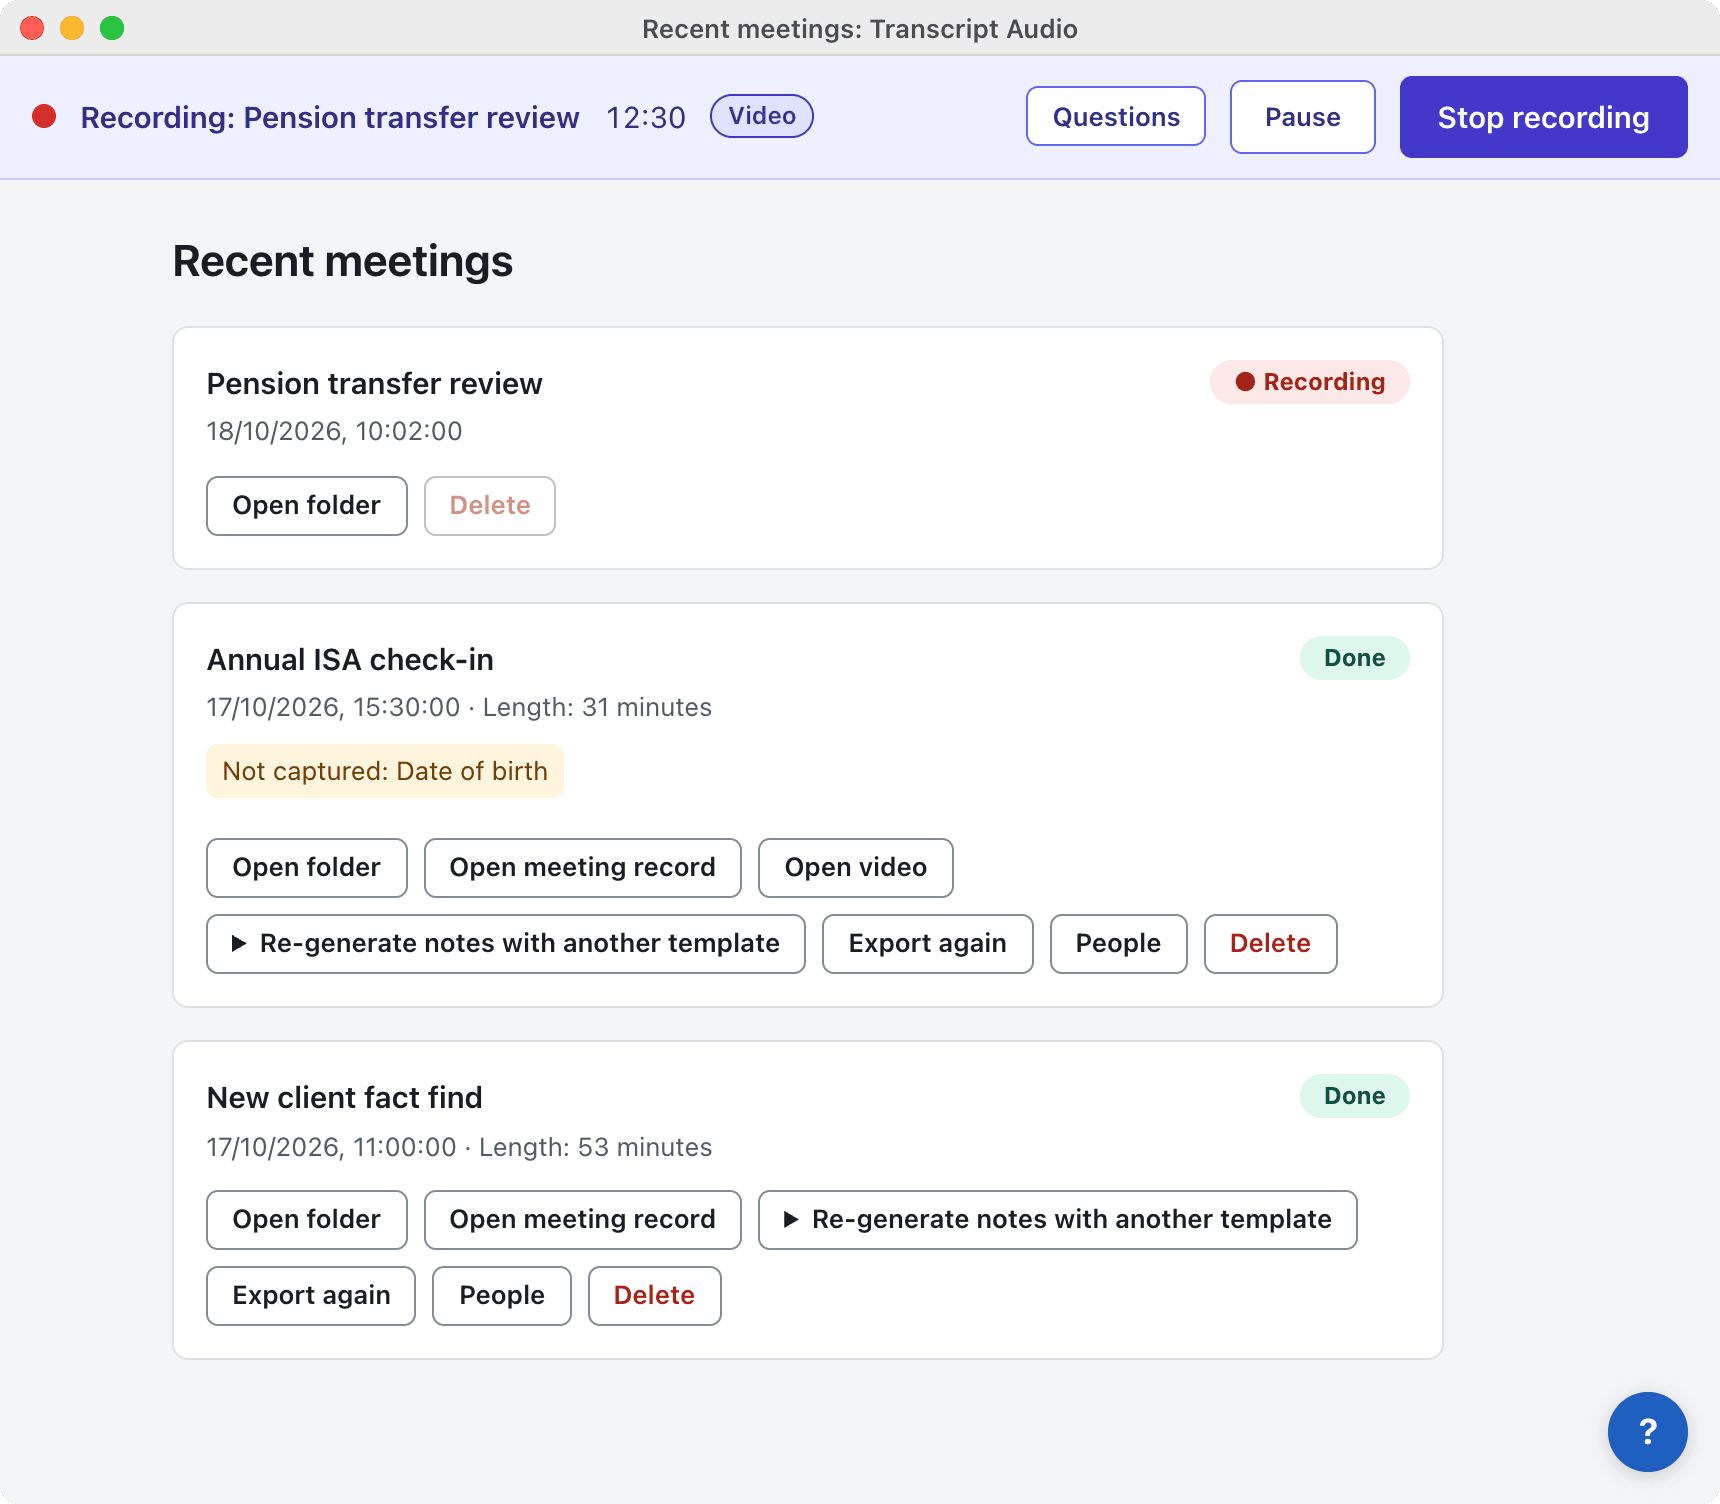This screenshot has width=1720, height=1504.
Task: Open video of Annual ISA check-in
Action: (x=856, y=868)
